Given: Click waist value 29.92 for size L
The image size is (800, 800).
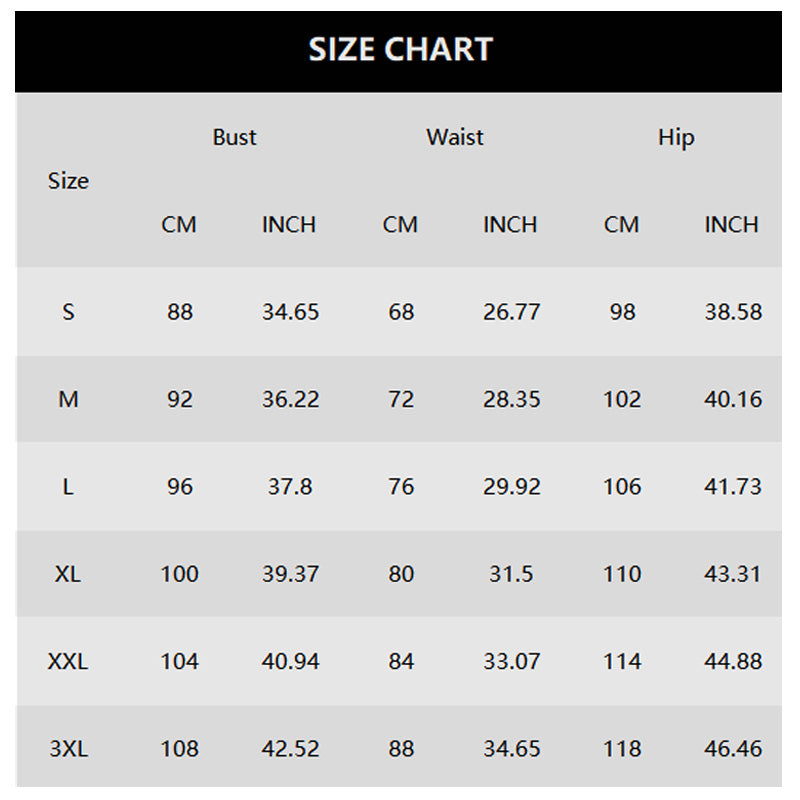Looking at the screenshot, I should point(511,487).
